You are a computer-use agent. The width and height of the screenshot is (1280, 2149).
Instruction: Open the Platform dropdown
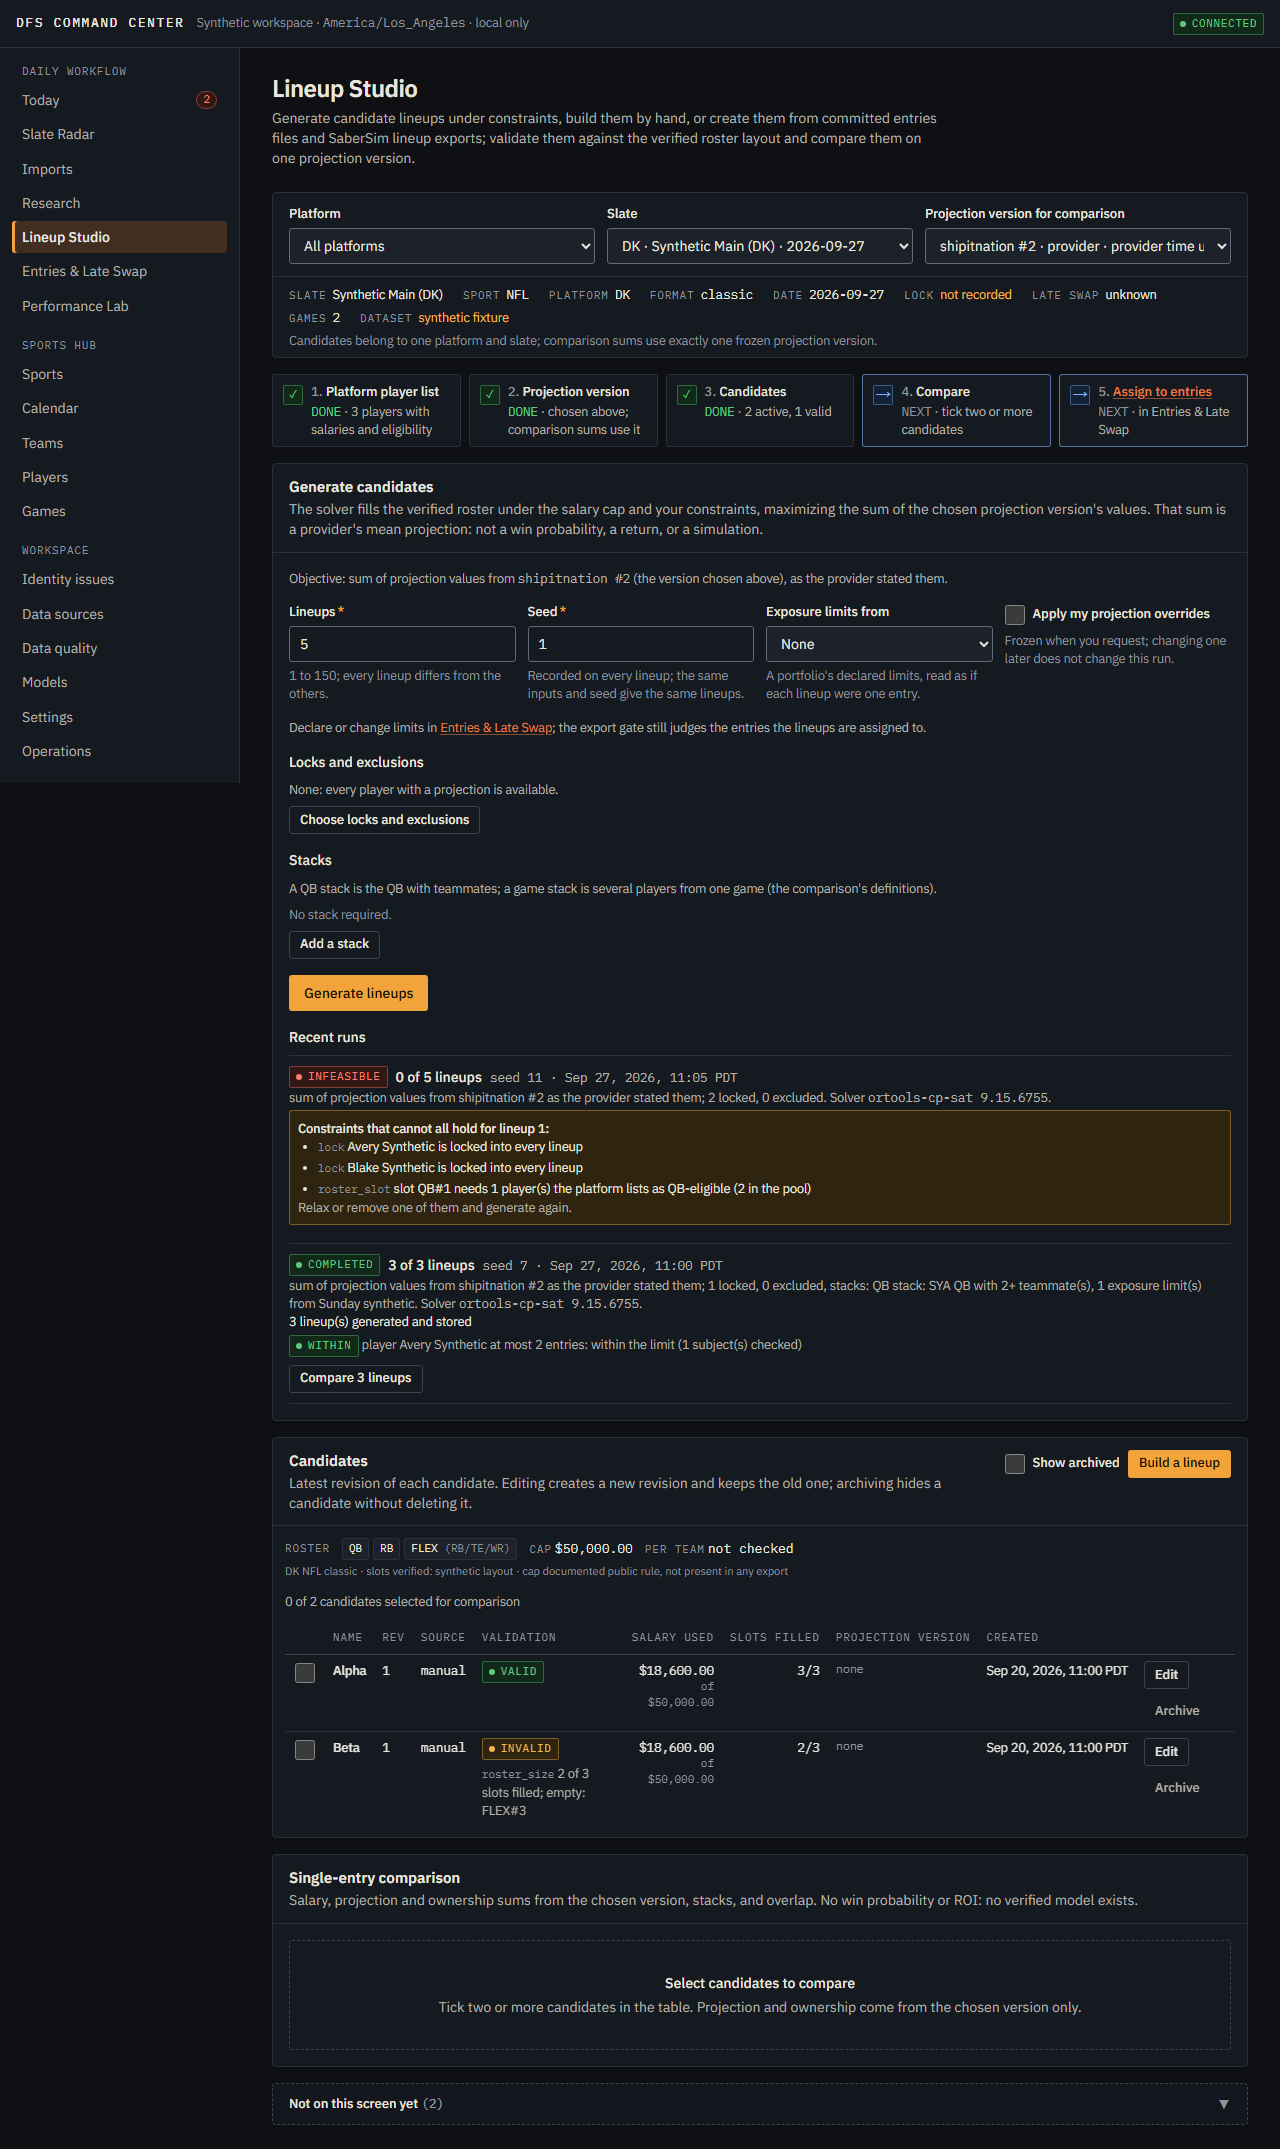coord(442,246)
